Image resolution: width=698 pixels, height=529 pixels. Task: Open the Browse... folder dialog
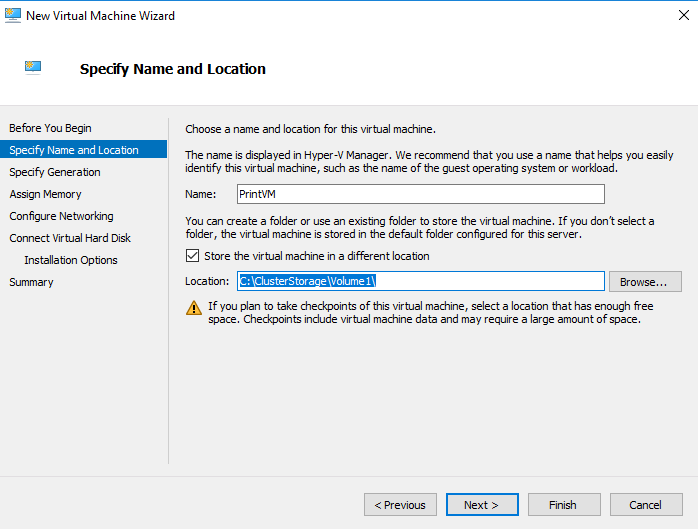tap(645, 282)
